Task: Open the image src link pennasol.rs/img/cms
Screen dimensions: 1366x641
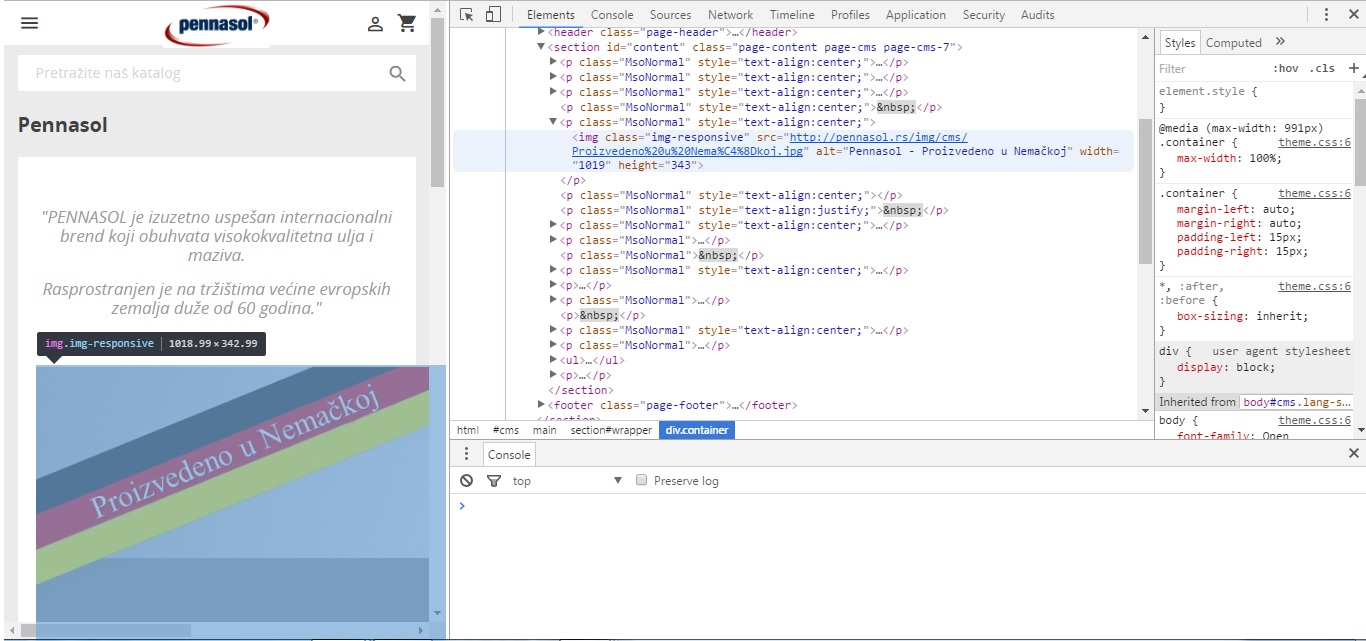Action: pyautogui.click(x=768, y=144)
